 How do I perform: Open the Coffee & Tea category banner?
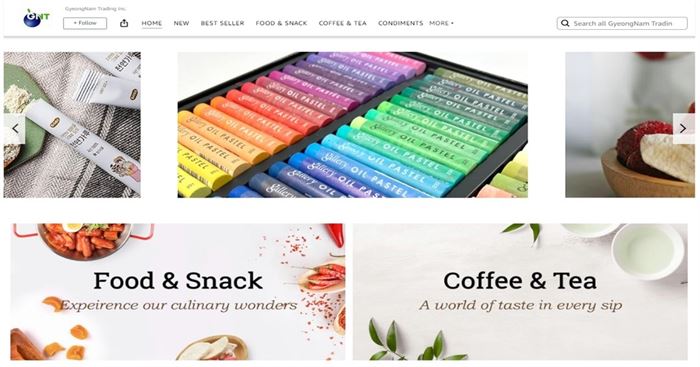coord(520,292)
